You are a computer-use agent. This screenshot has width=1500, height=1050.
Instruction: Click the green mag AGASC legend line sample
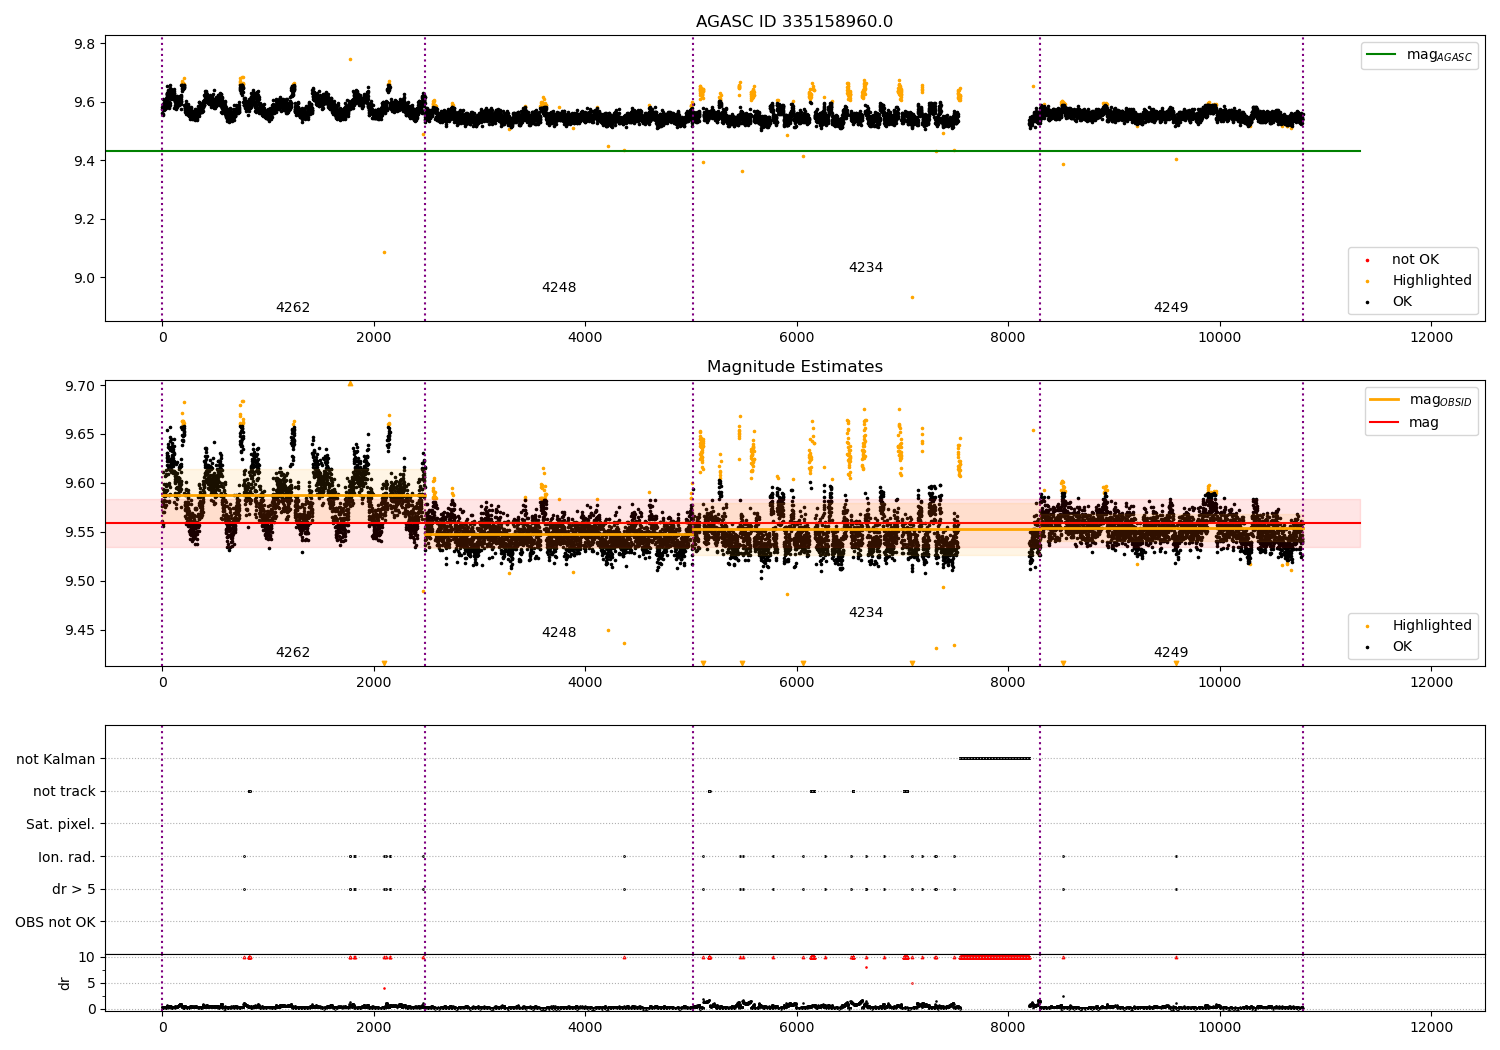point(1382,55)
